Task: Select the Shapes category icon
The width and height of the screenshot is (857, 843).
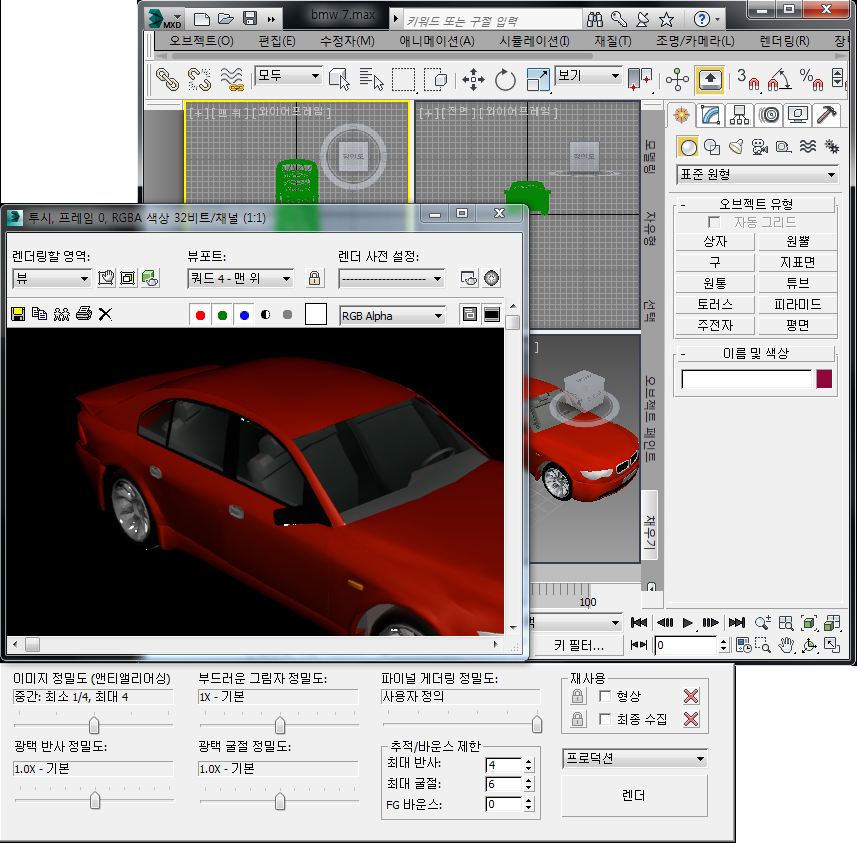Action: pos(712,147)
